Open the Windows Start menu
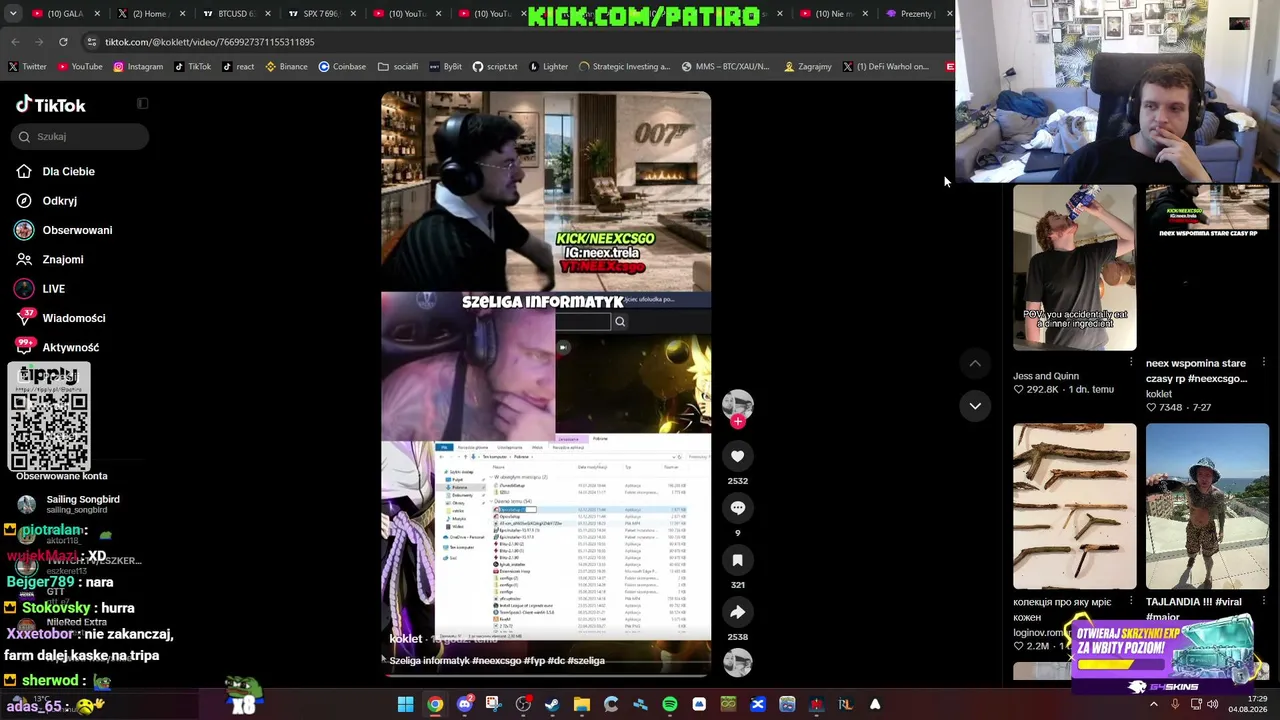Viewport: 1280px width, 720px height. click(x=406, y=704)
